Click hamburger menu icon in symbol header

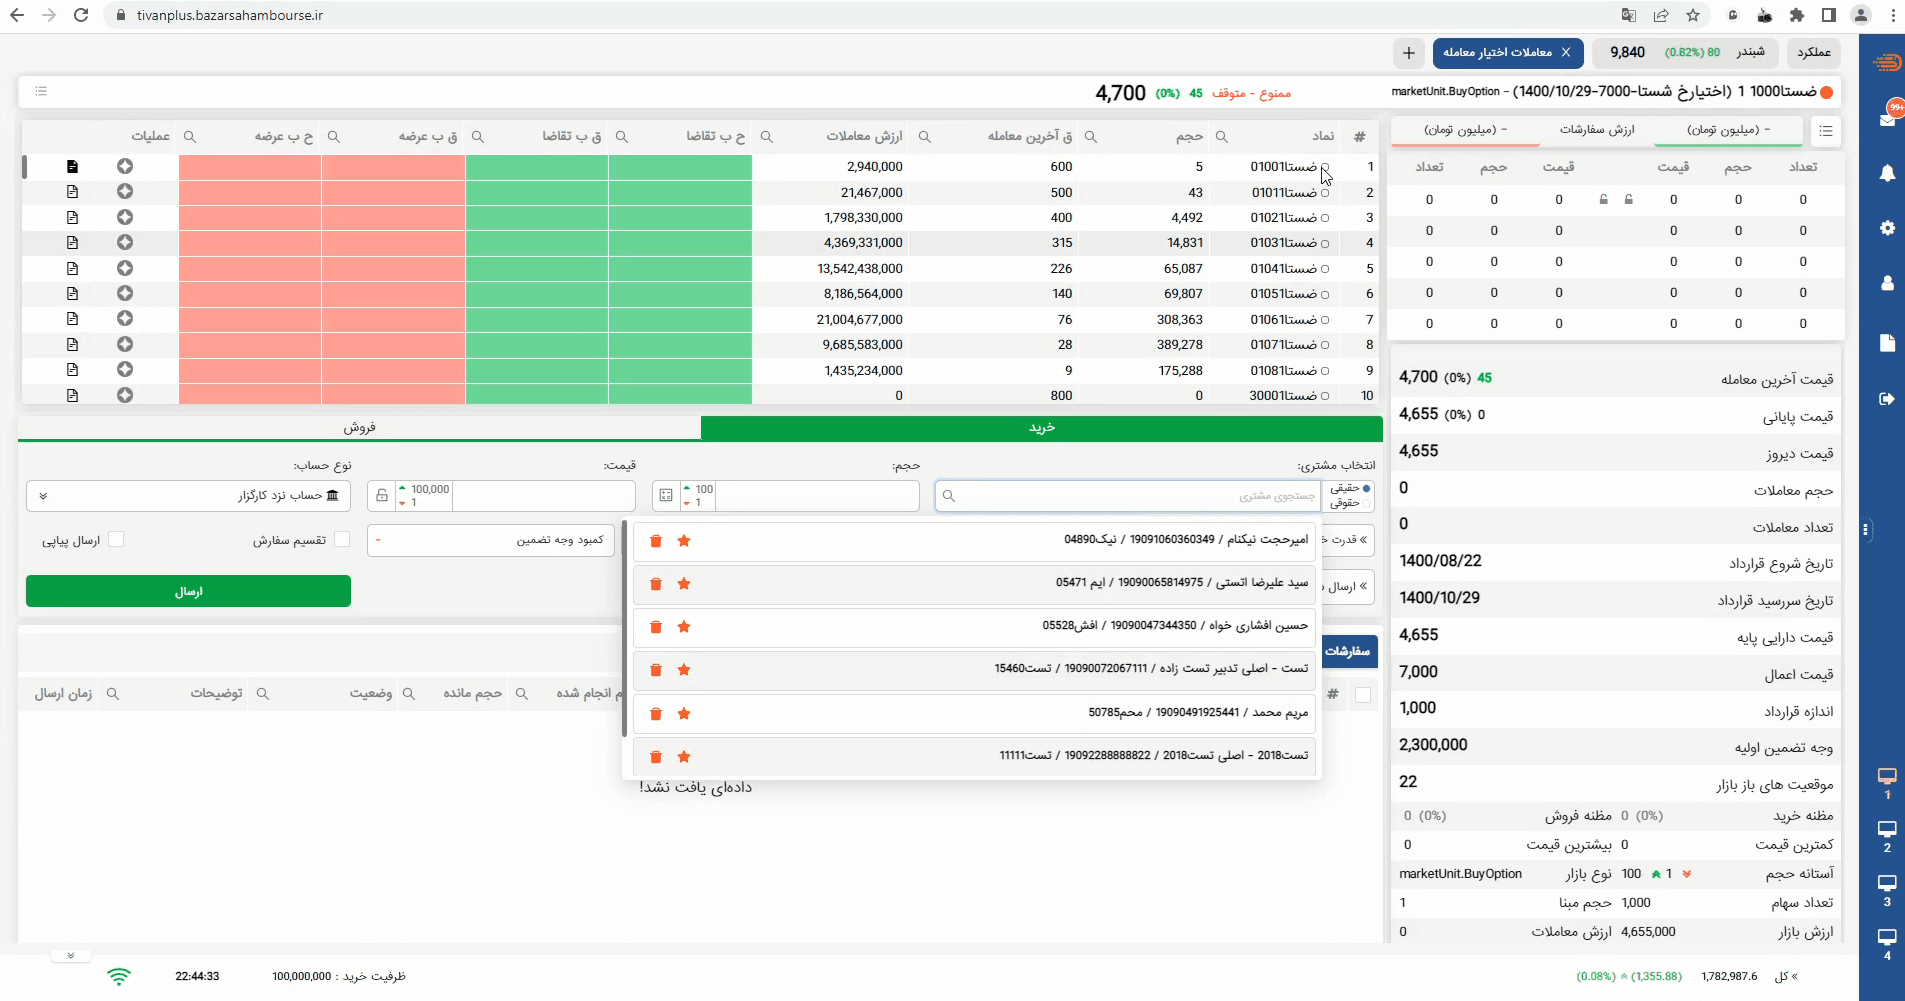(x=41, y=91)
